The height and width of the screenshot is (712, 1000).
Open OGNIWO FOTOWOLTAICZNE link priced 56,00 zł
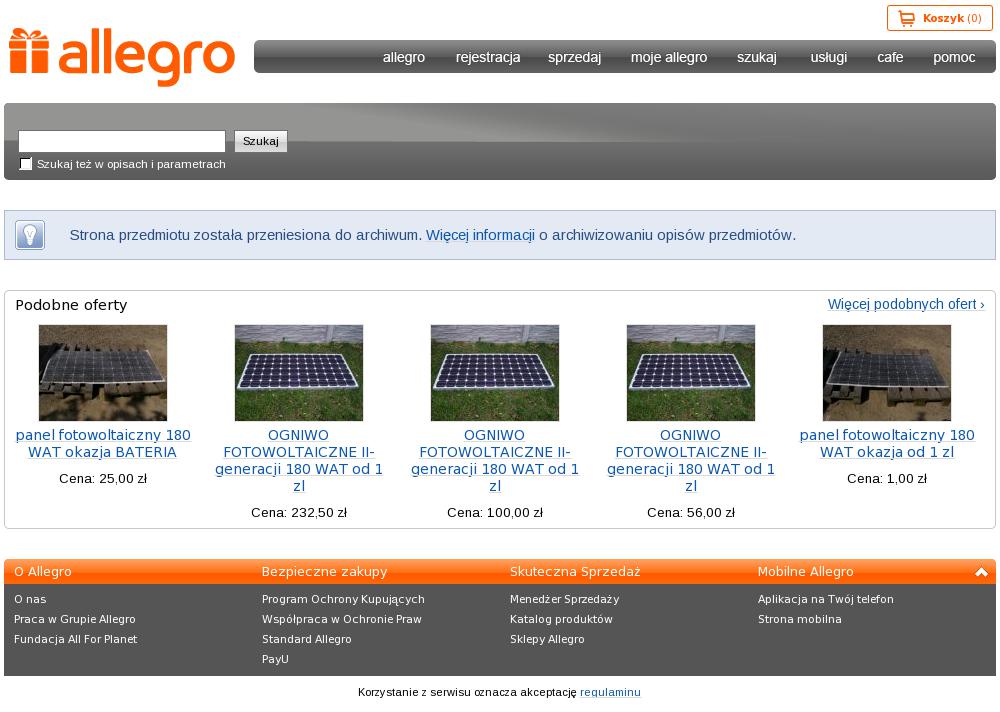click(691, 461)
